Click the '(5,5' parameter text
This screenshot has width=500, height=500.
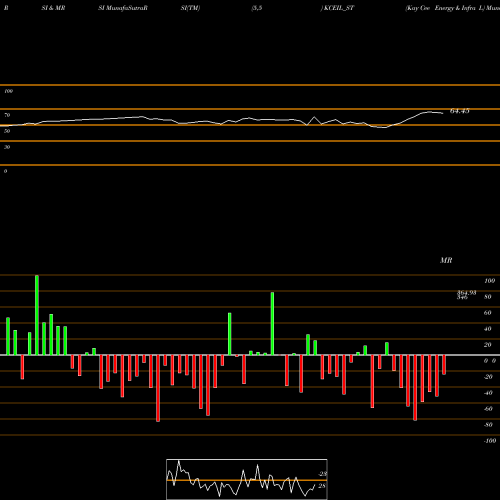(257, 8)
